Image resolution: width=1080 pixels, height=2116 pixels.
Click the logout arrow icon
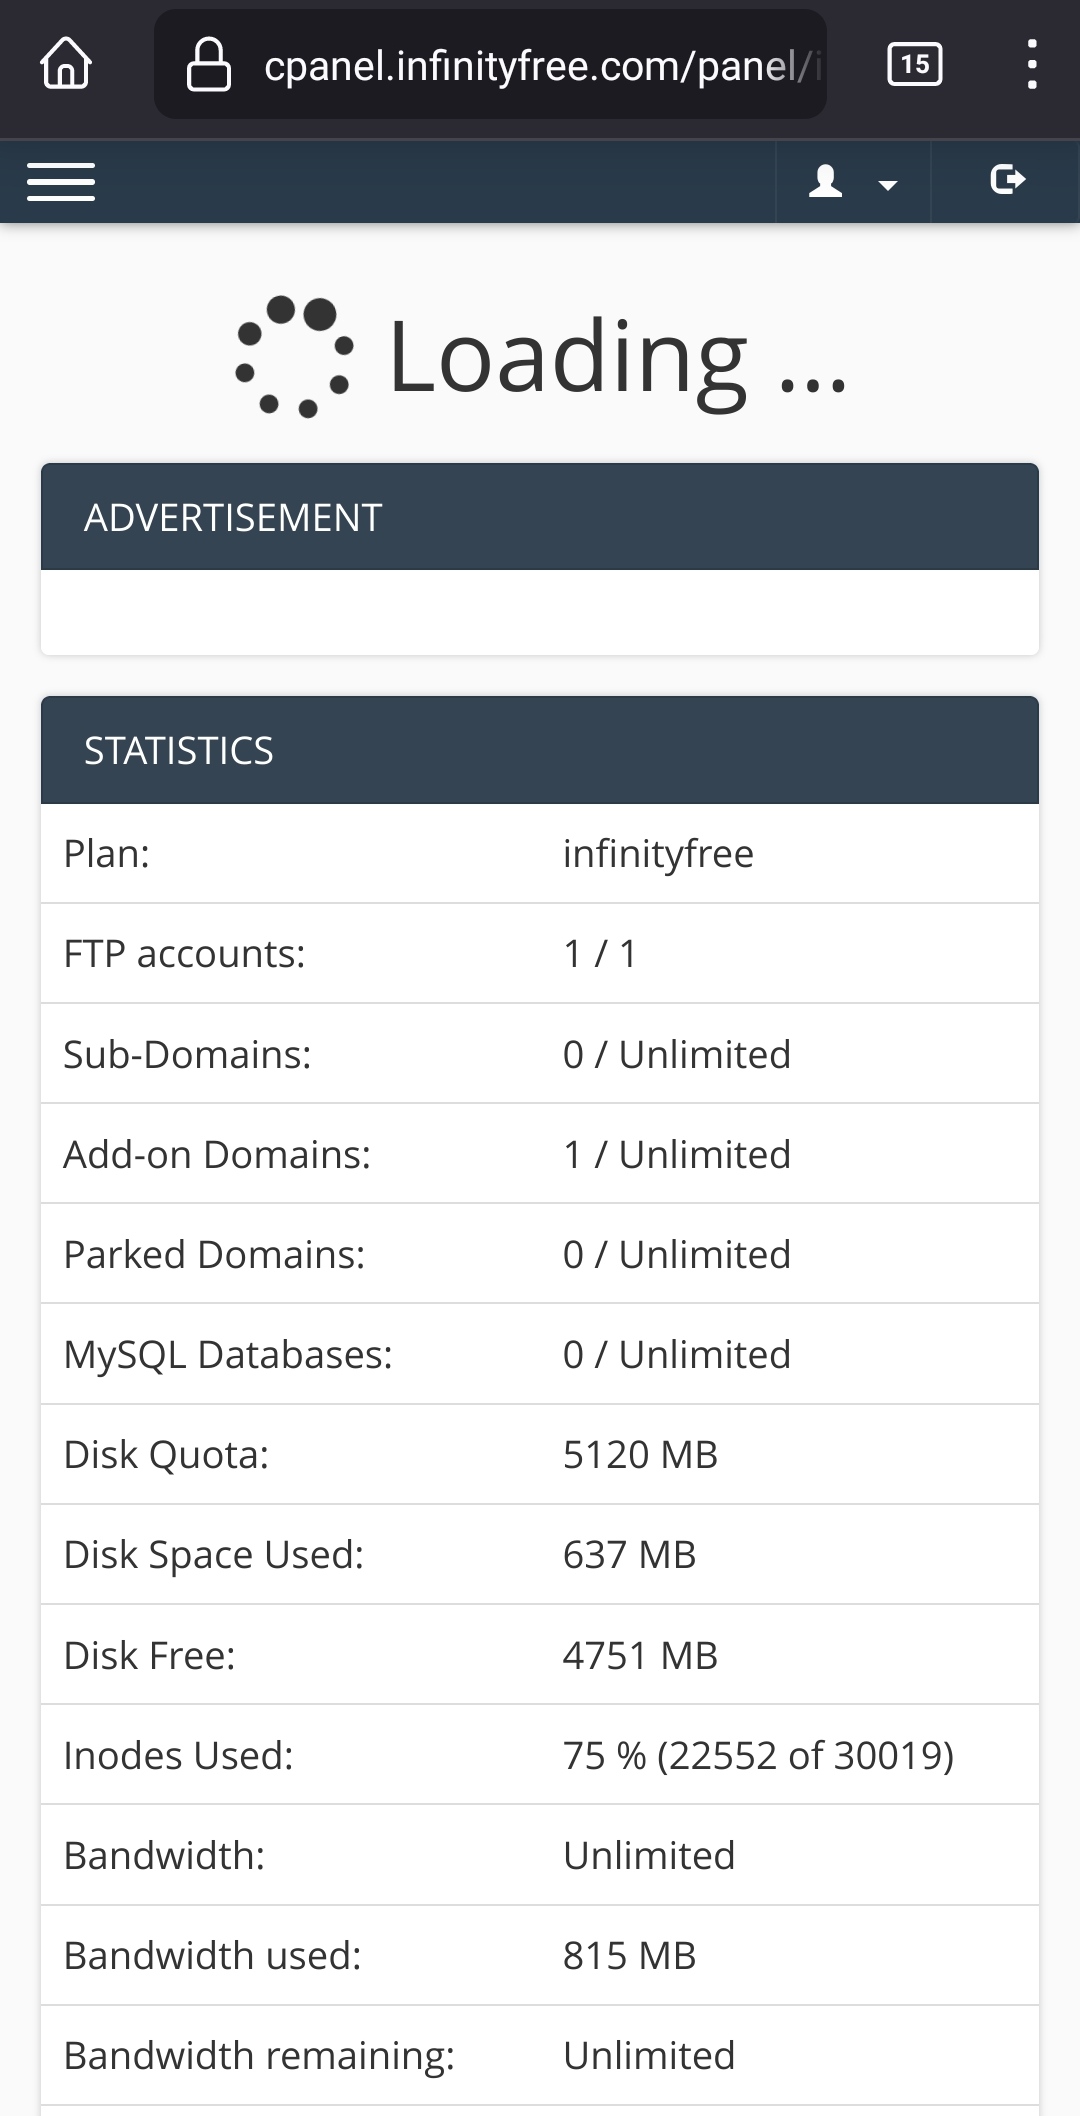click(x=1007, y=180)
